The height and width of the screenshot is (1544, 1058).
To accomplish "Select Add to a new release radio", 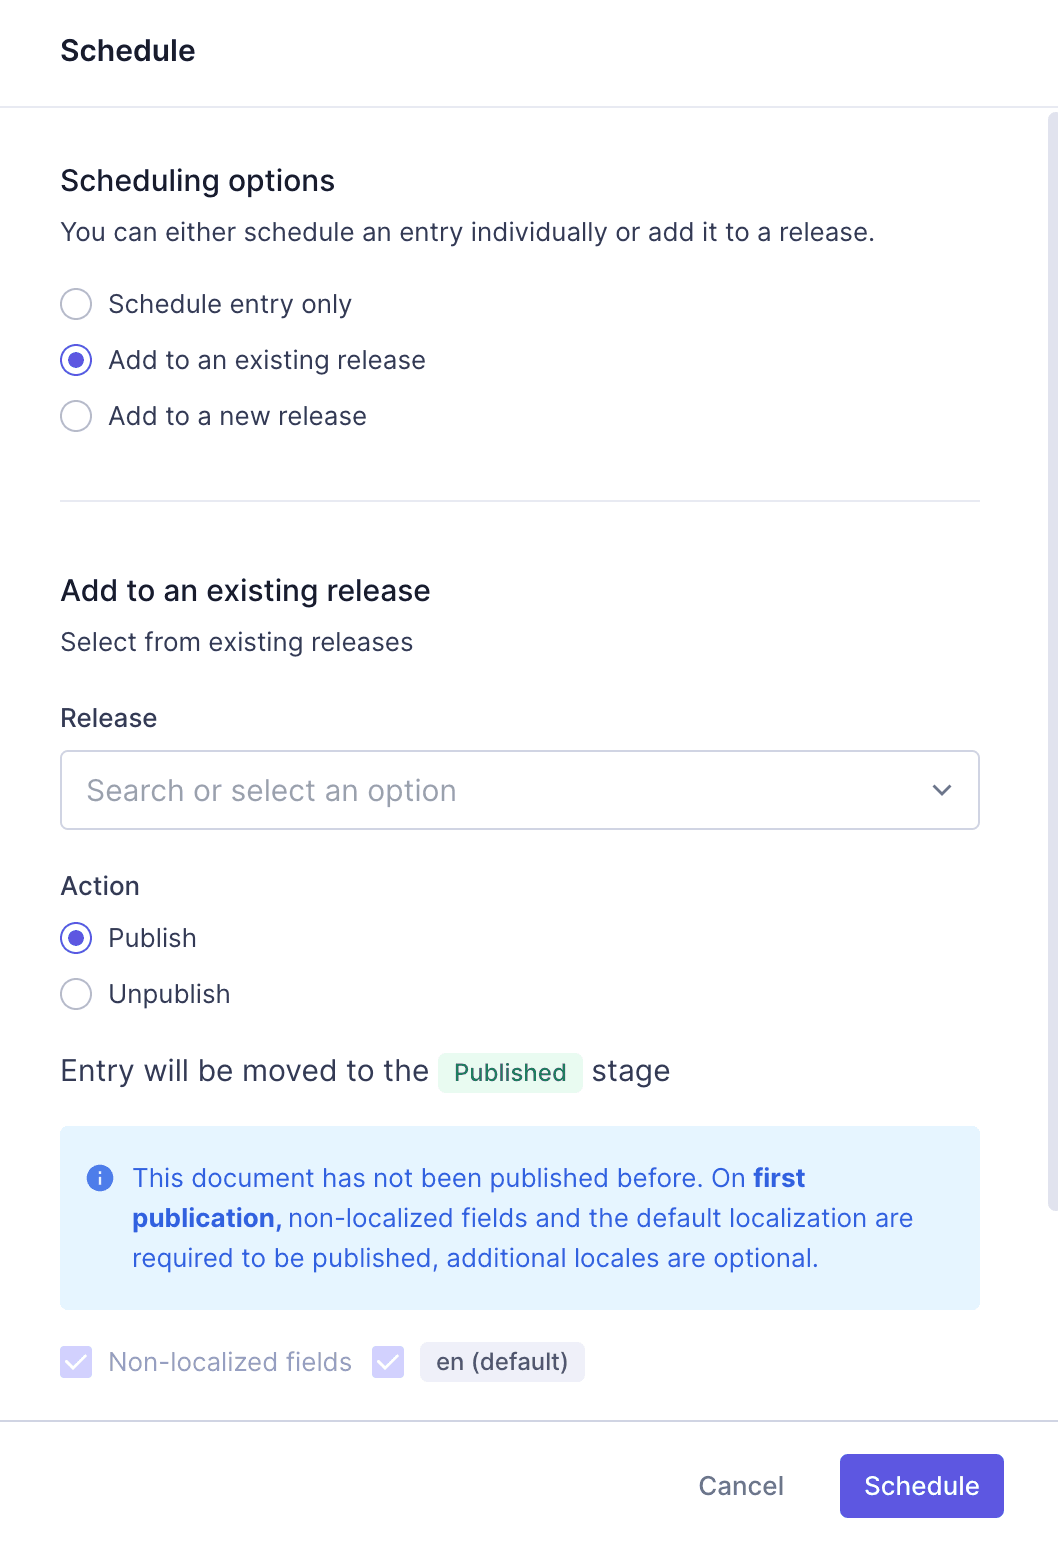I will pos(76,416).
